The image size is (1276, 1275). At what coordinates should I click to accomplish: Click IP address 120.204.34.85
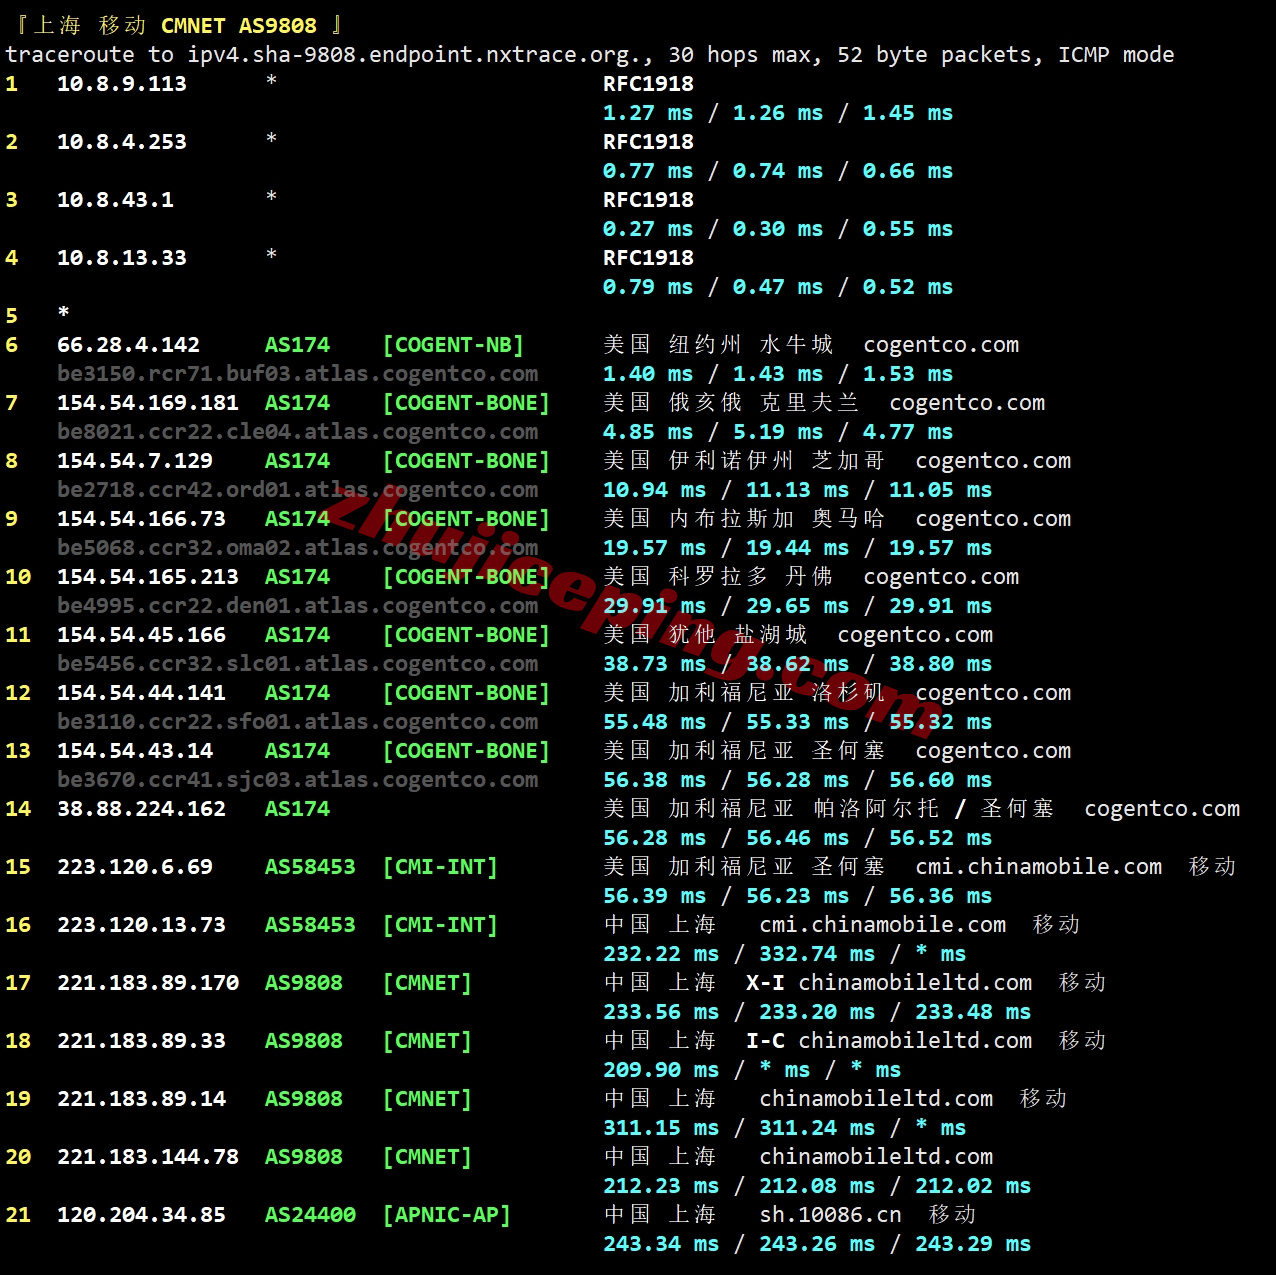coord(141,1215)
